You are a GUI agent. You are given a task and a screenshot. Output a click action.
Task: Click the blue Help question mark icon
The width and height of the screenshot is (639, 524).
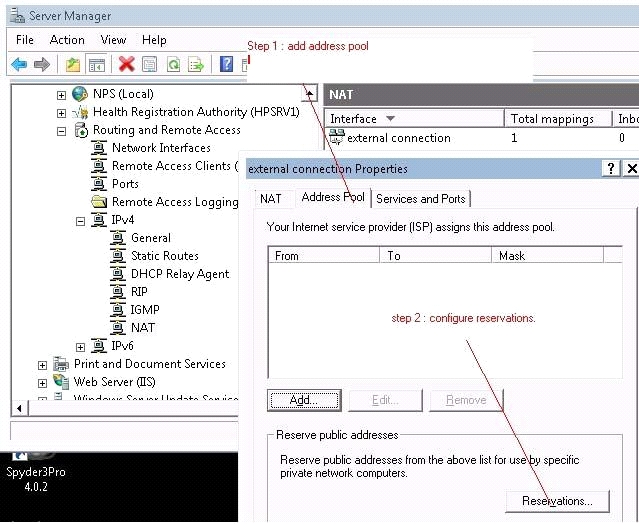[226, 65]
